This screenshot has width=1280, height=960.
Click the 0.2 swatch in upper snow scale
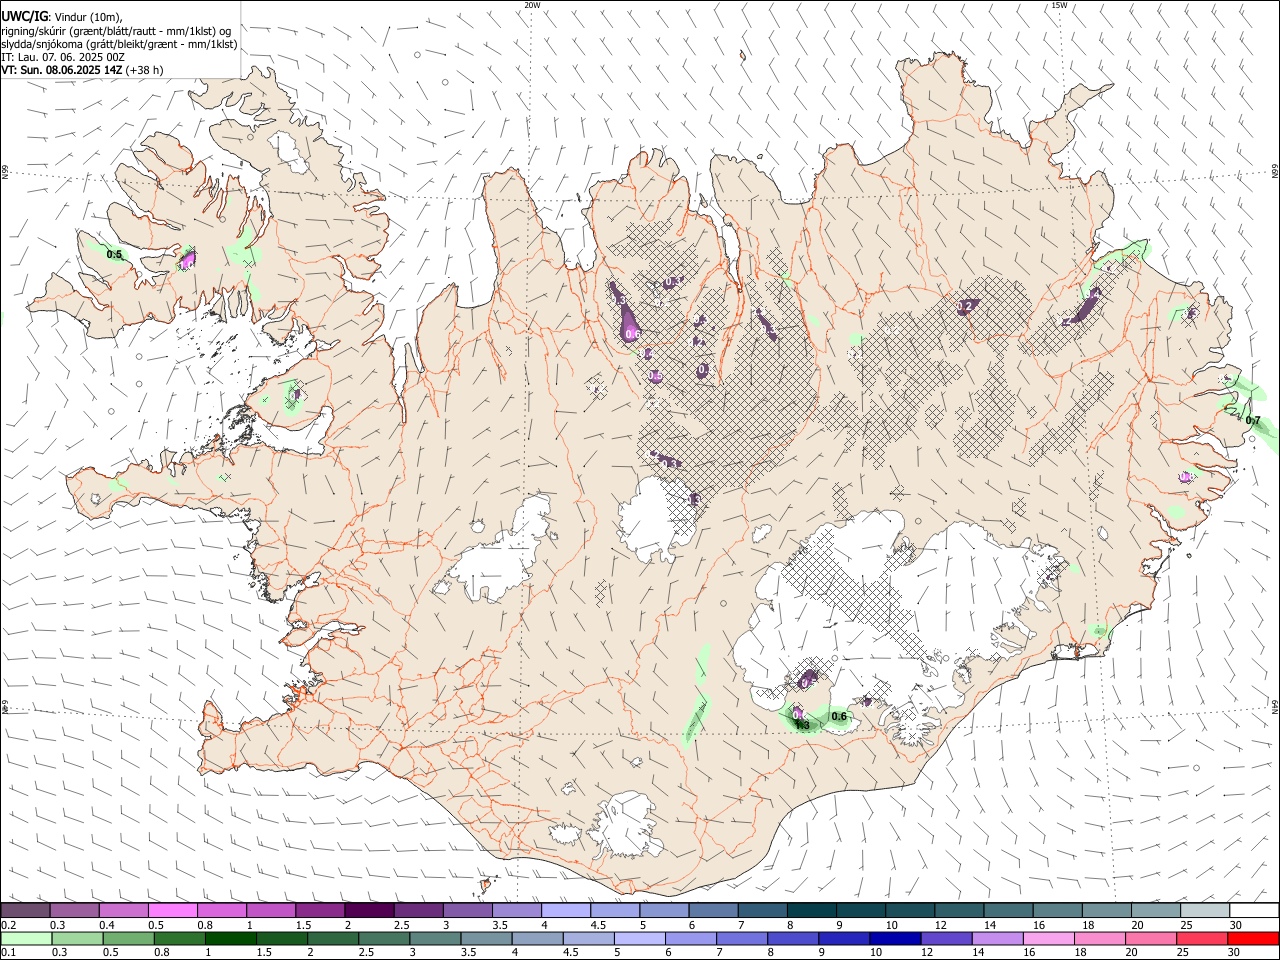tap(25, 911)
